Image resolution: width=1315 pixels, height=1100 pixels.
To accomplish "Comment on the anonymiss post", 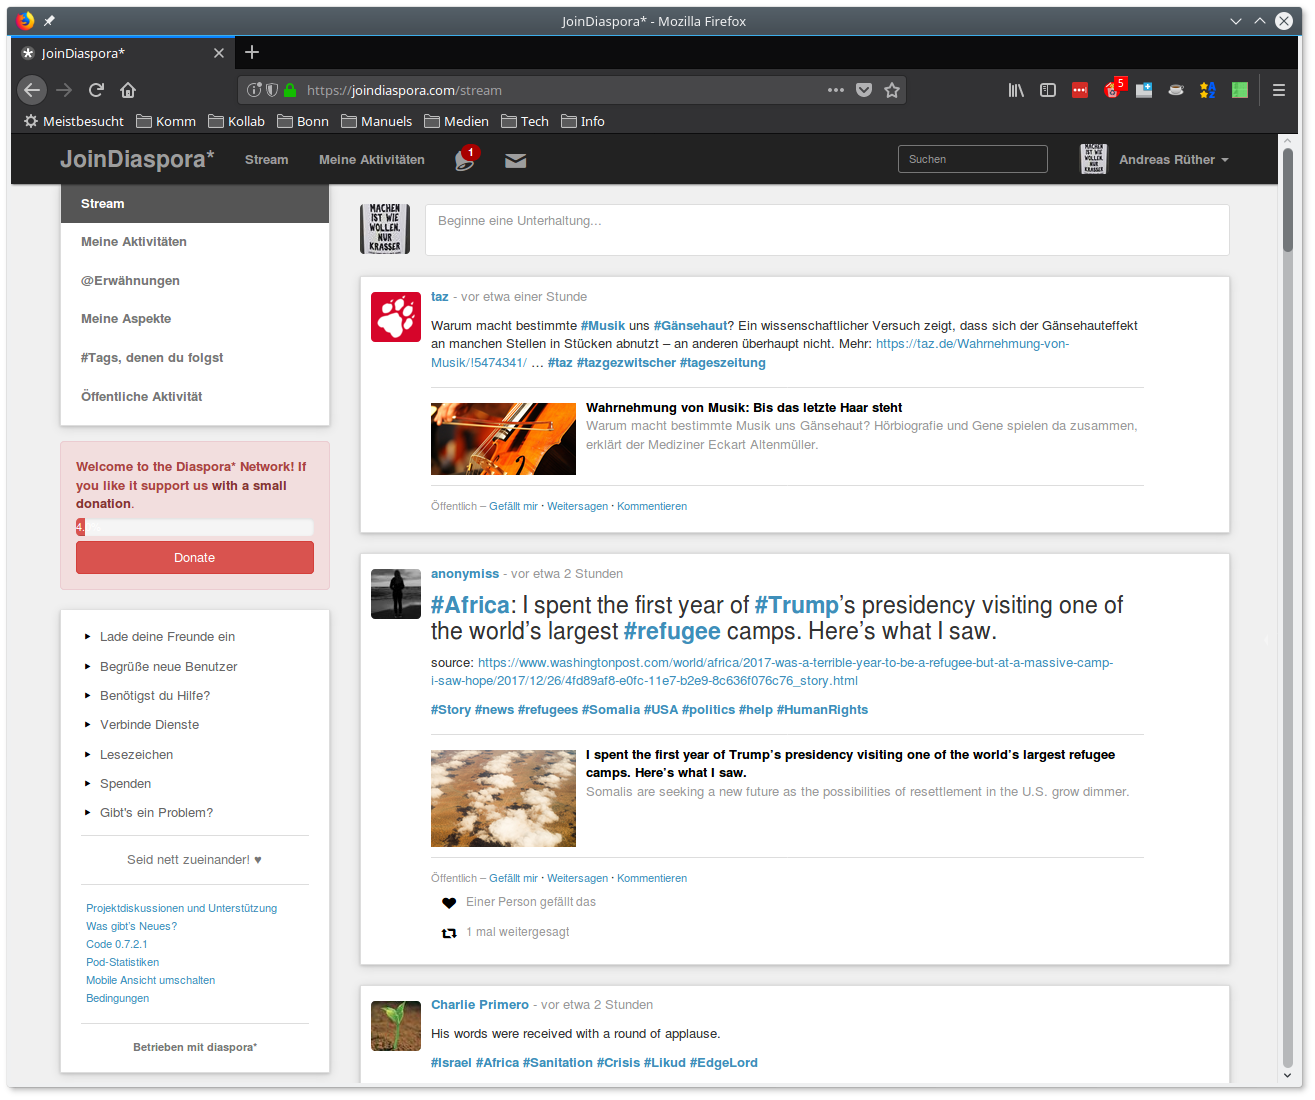I will tap(652, 879).
